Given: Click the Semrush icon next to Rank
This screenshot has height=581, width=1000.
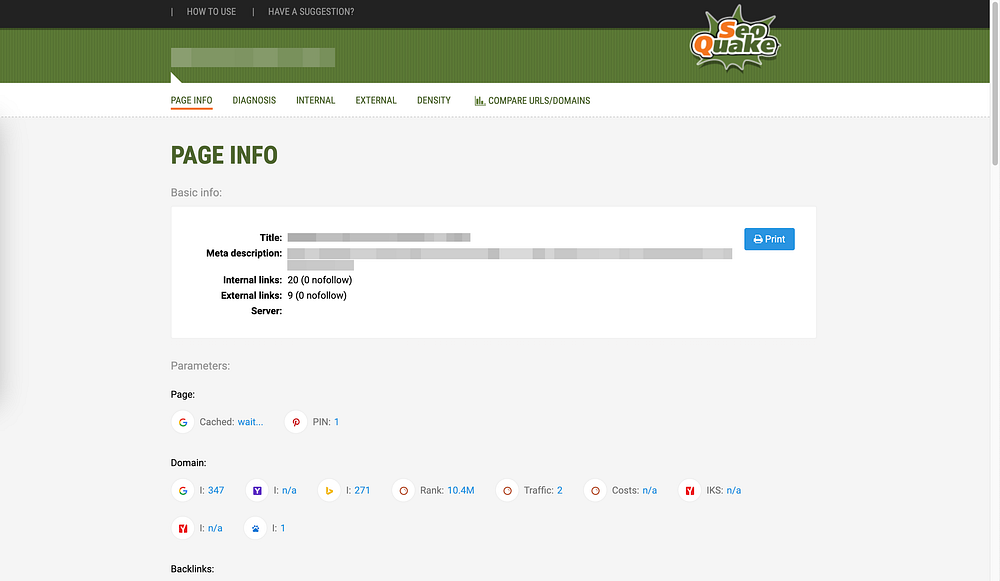Looking at the screenshot, I should click(403, 490).
